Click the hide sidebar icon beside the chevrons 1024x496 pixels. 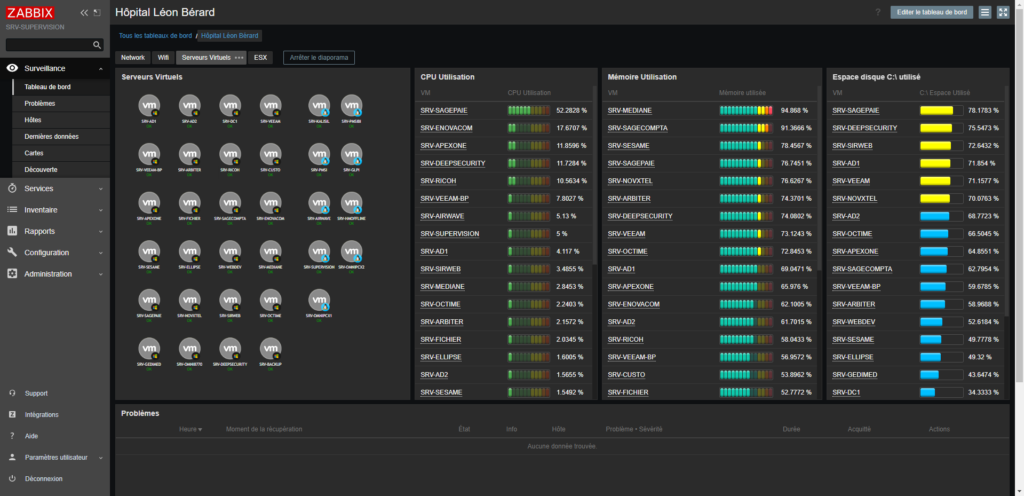97,13
